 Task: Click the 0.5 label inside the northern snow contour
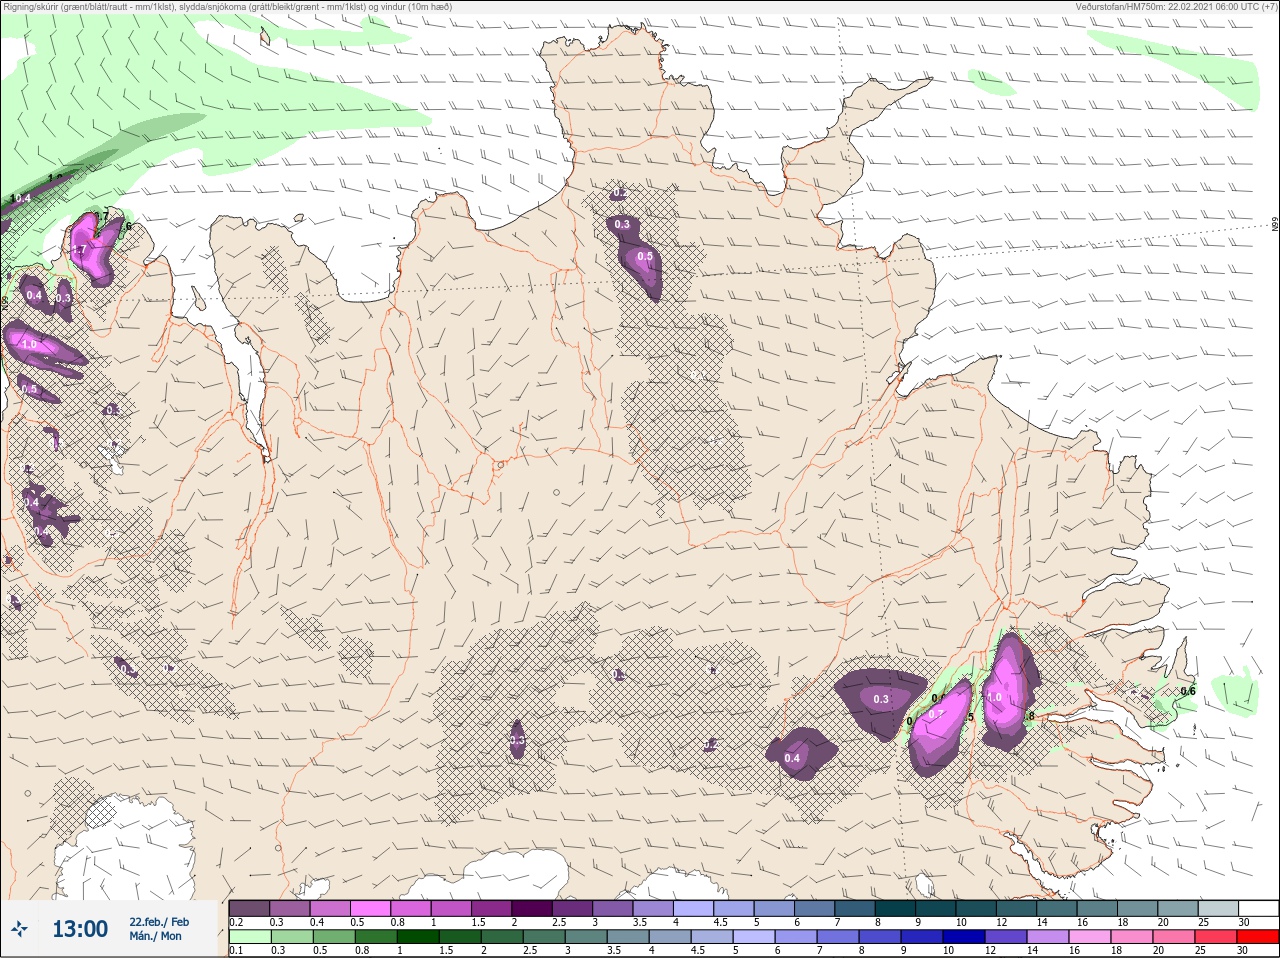[x=645, y=256]
